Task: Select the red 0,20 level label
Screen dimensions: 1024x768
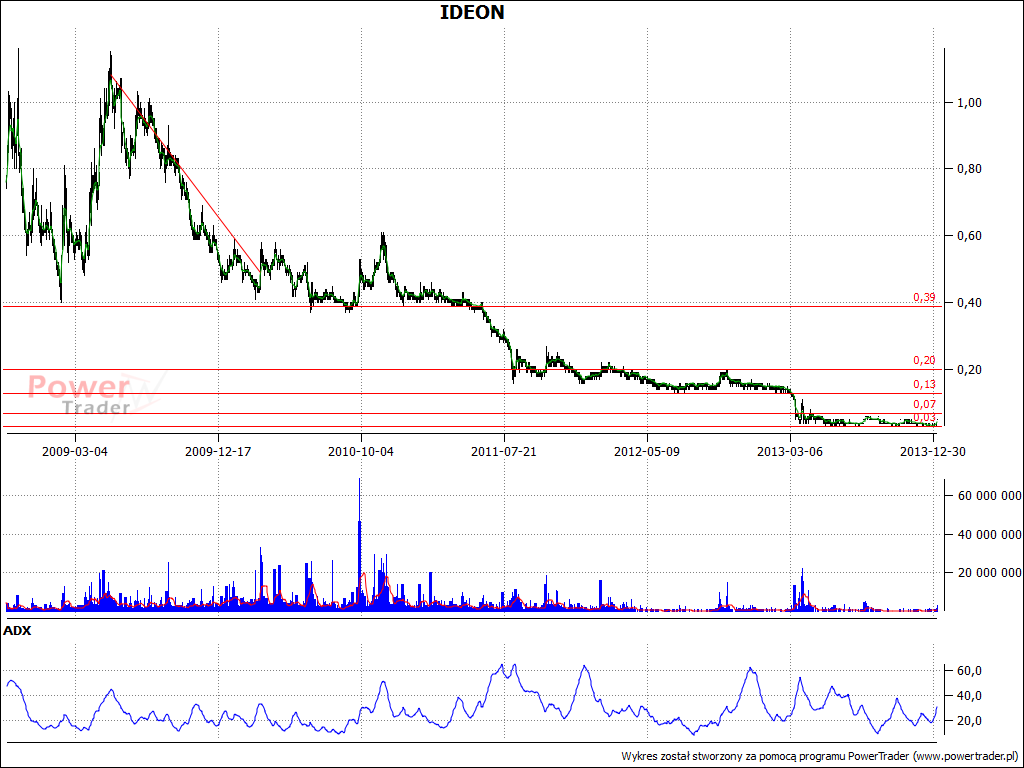Action: click(x=924, y=360)
